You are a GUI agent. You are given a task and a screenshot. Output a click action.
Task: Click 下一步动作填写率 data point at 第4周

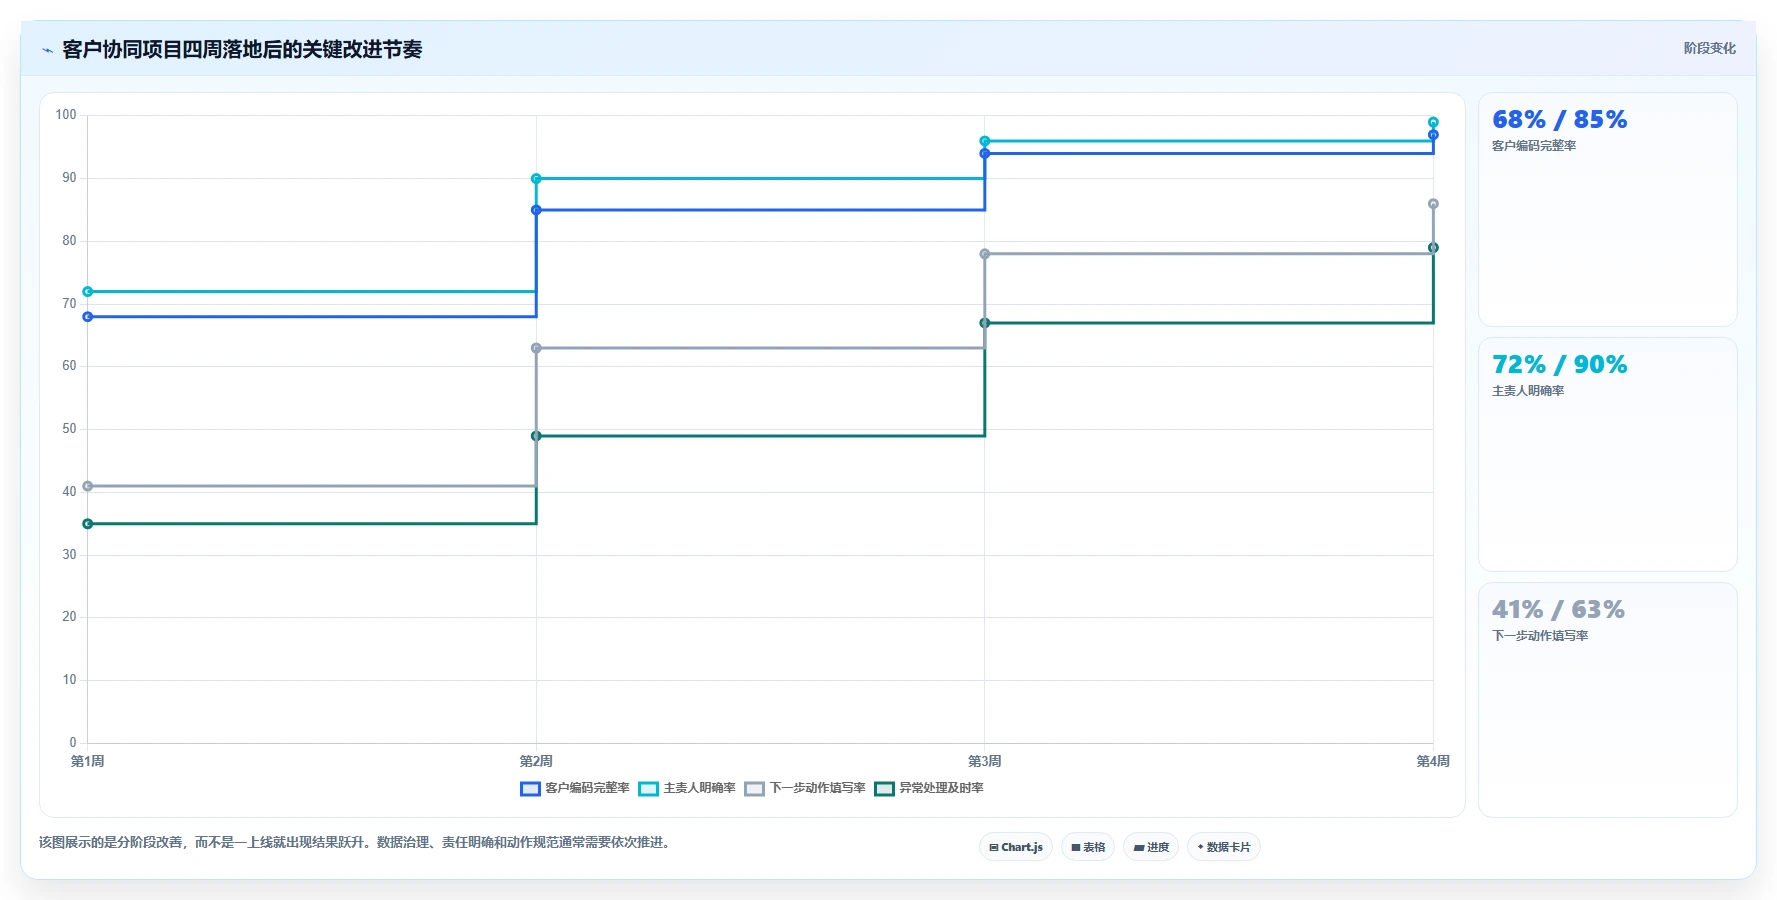1433,204
